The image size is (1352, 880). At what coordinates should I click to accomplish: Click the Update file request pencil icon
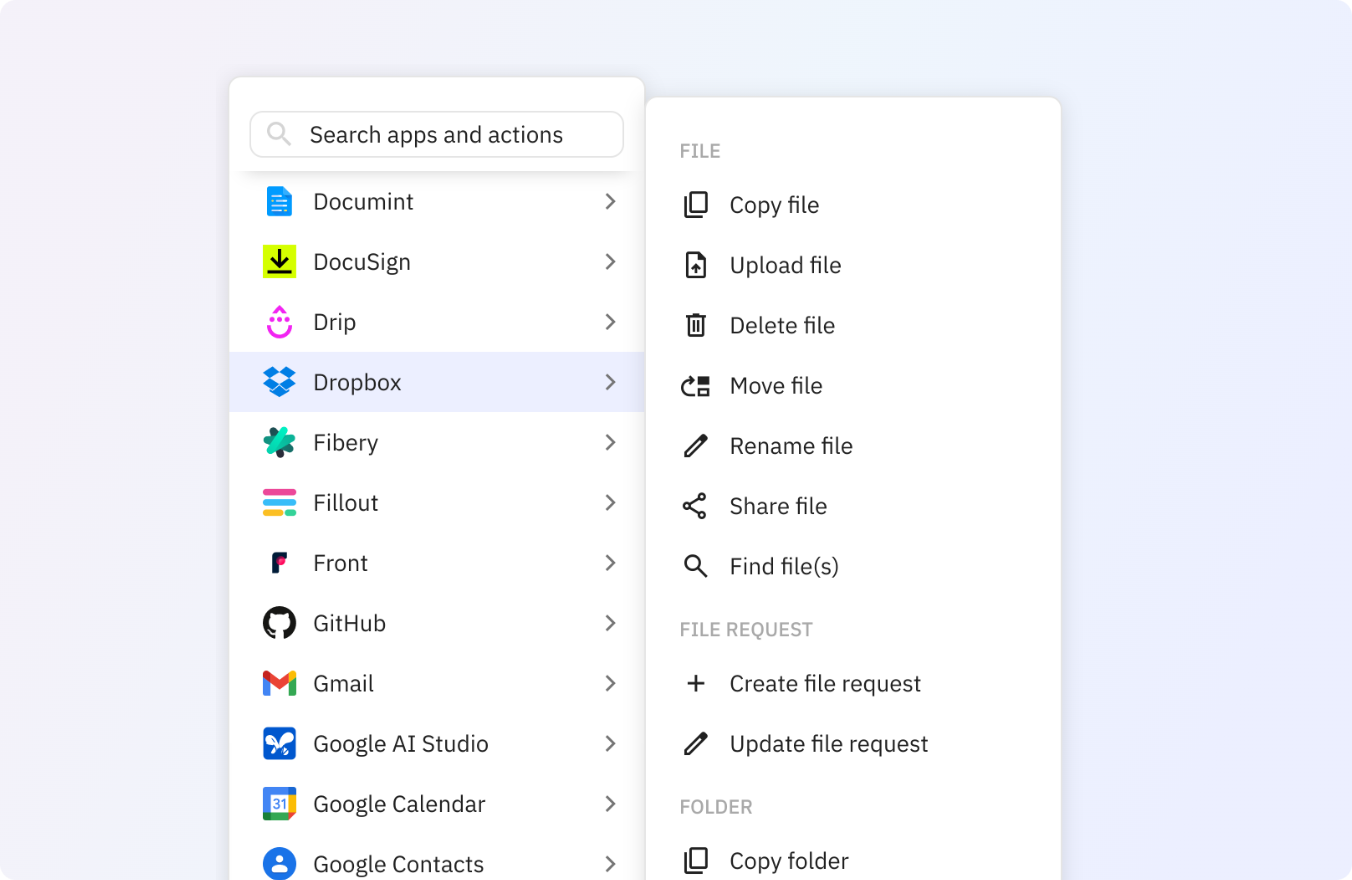[695, 744]
